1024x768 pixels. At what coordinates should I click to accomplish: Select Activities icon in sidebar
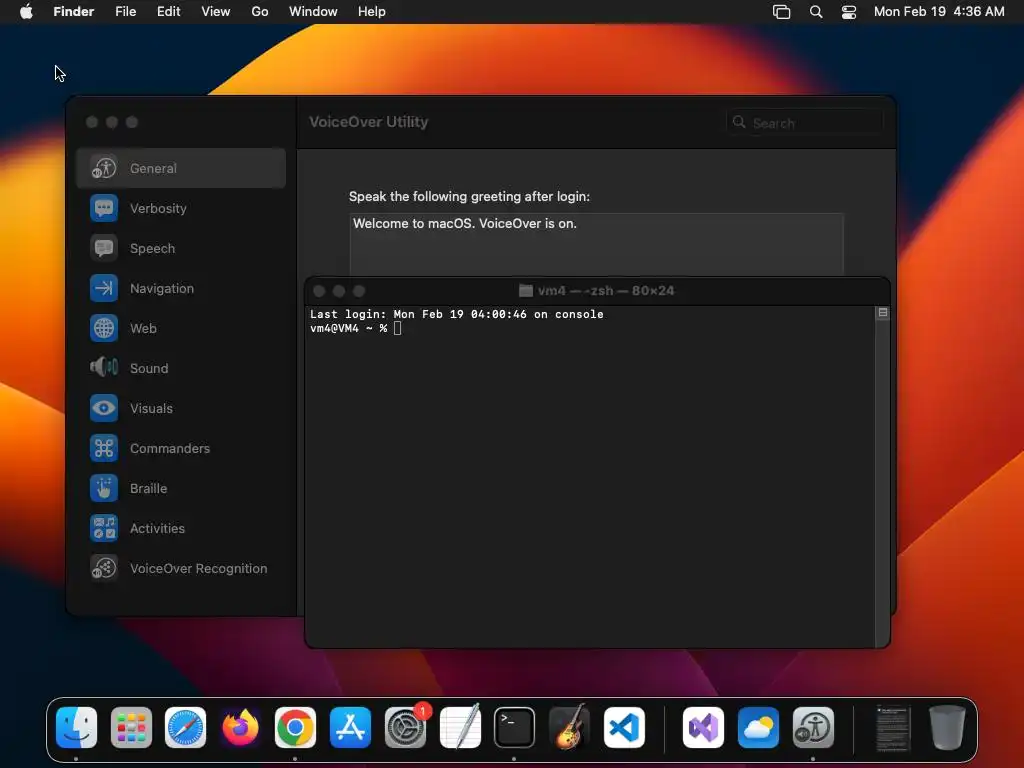coord(104,528)
